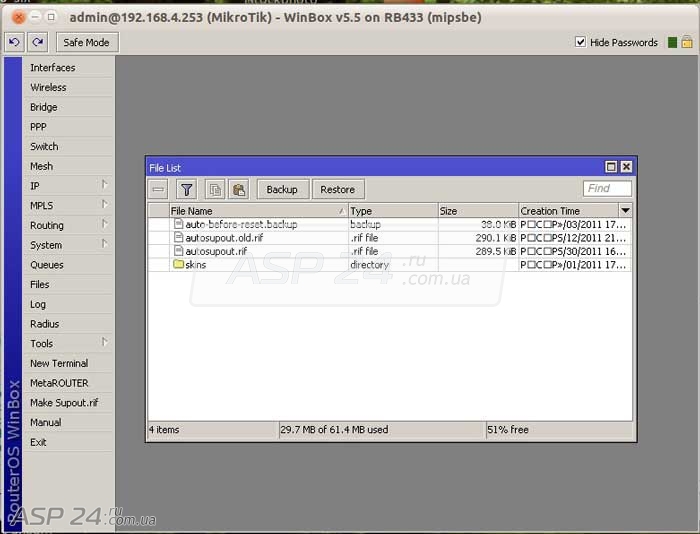Screen dimensions: 700x534
Task: Minimize the WinBox main window
Action: (x=36, y=17)
